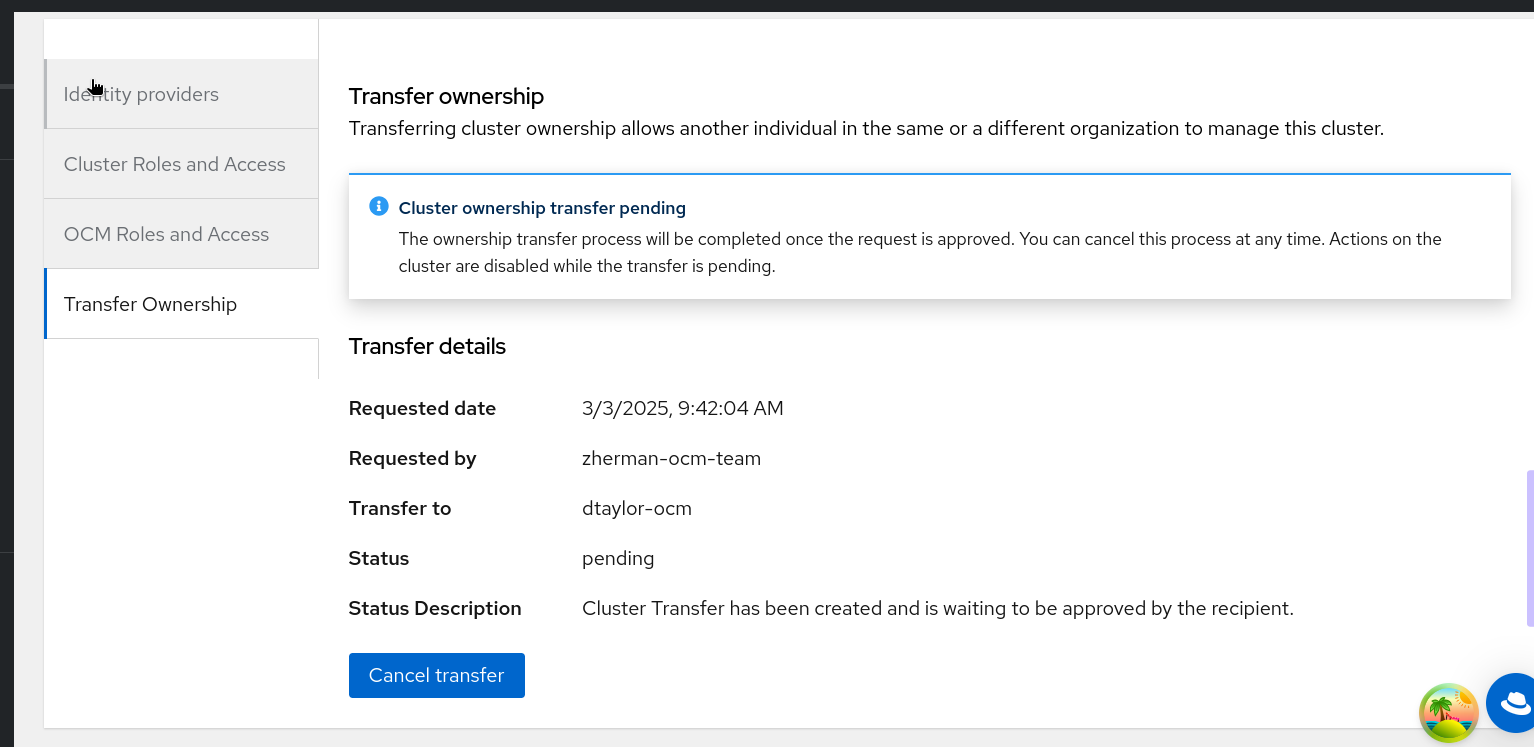Screen dimensions: 1534x747
Task: Click the blue info icon in pending alert
Action: (x=378, y=207)
